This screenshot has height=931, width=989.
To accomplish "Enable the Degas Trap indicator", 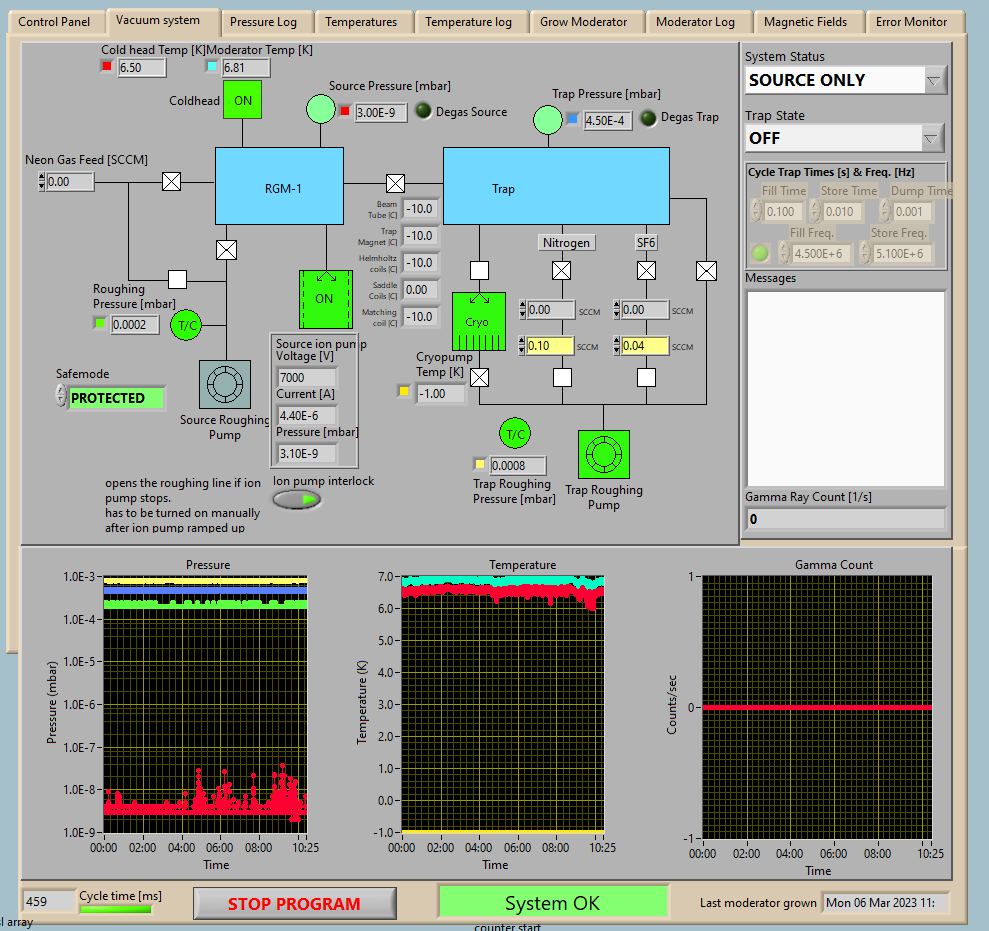I will [649, 118].
